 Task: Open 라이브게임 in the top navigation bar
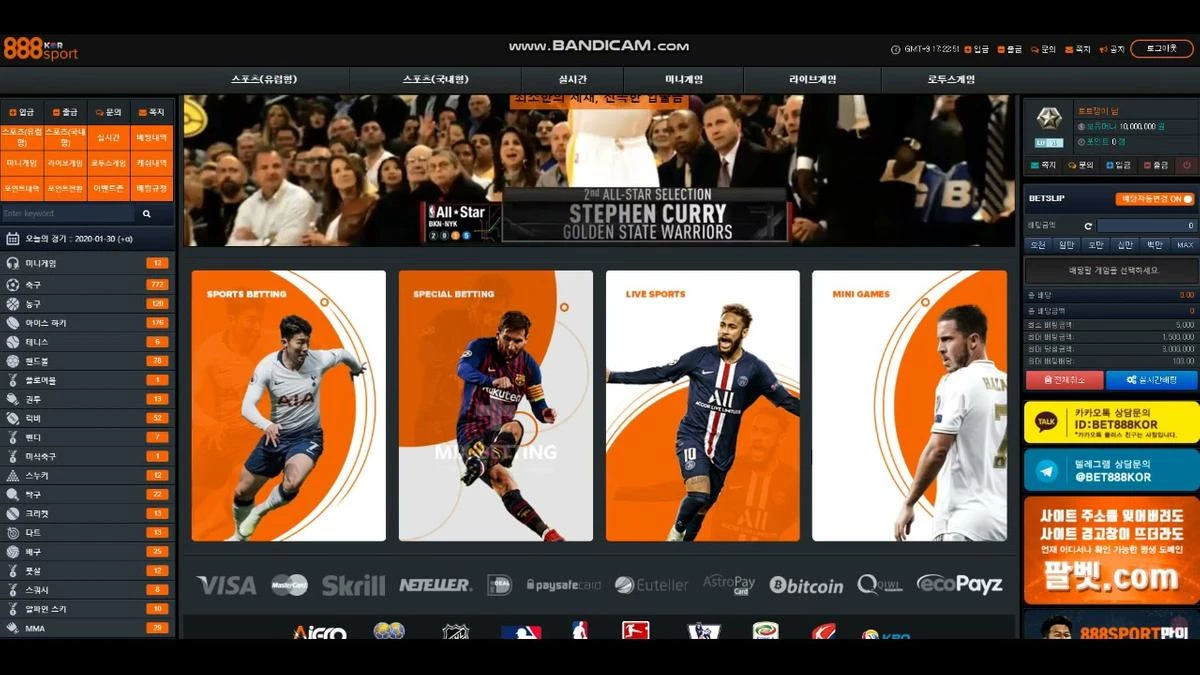812,80
